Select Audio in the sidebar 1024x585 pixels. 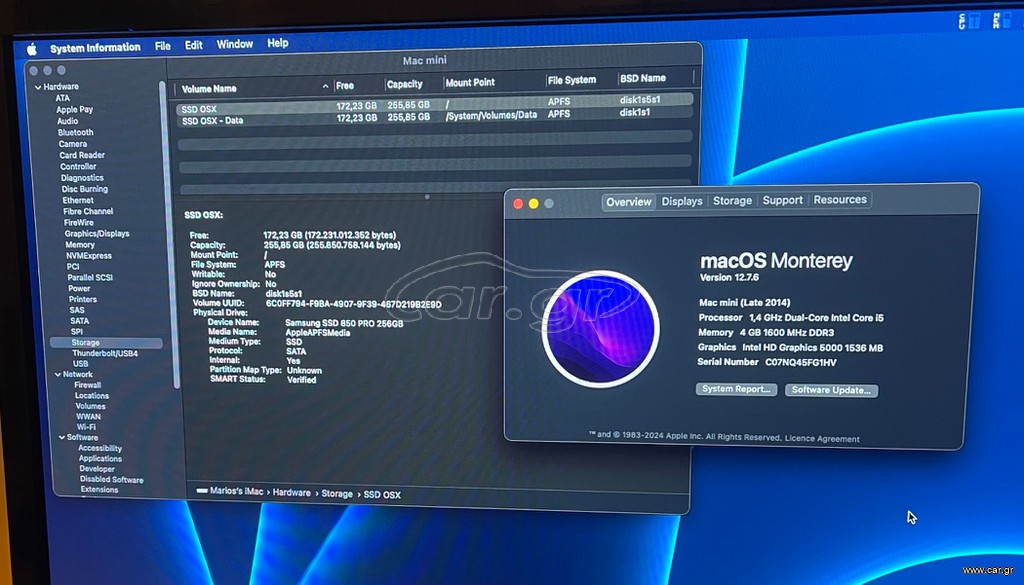[x=67, y=121]
